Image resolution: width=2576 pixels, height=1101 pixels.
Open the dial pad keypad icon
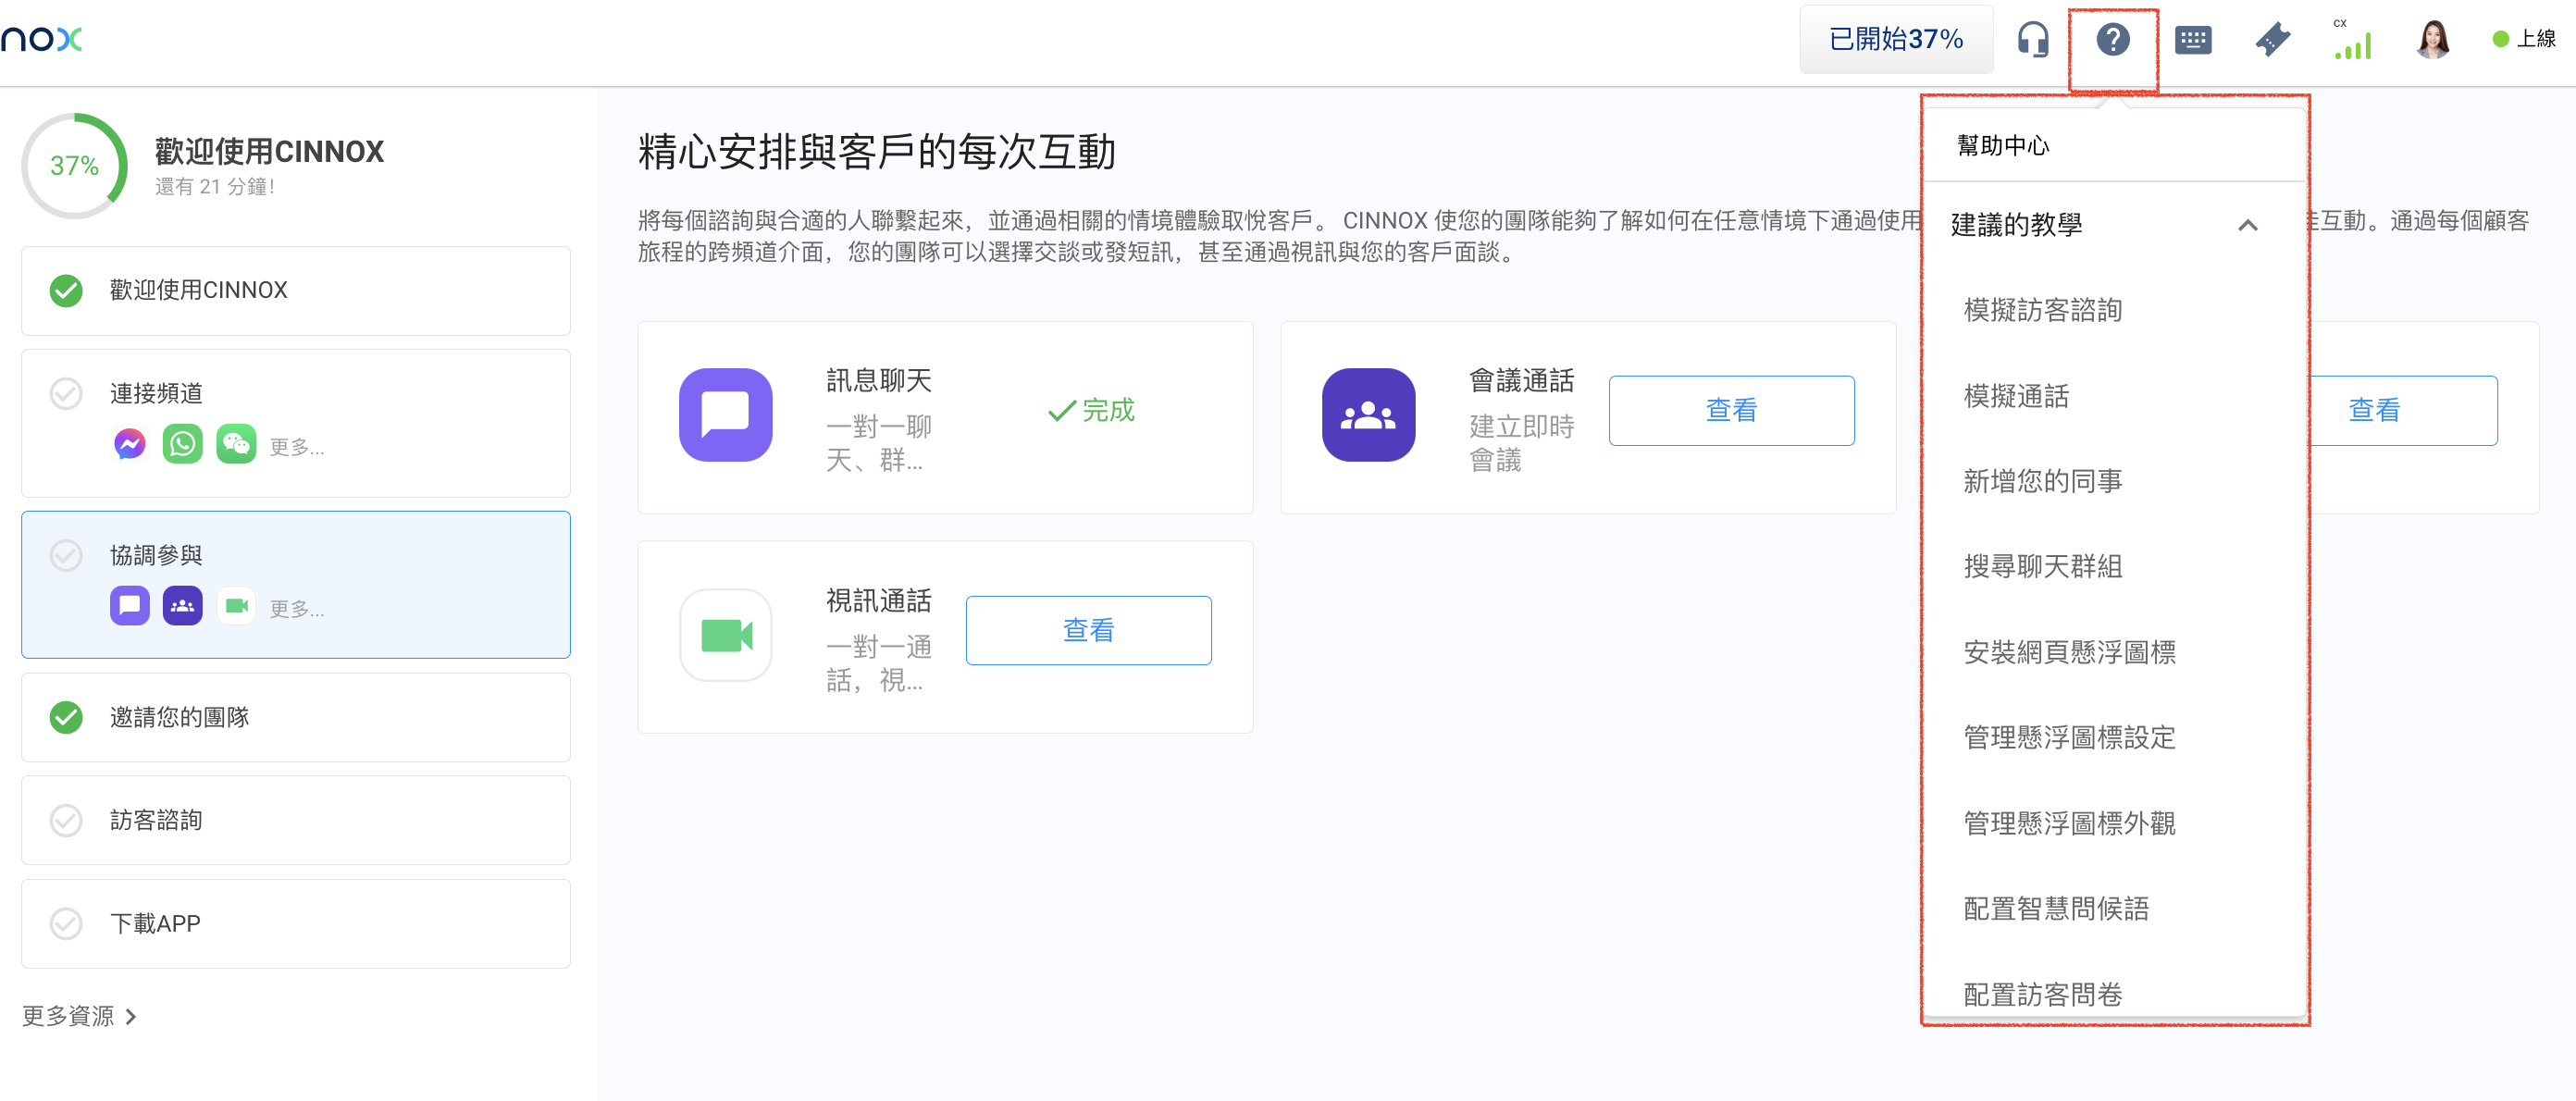pyautogui.click(x=2192, y=40)
